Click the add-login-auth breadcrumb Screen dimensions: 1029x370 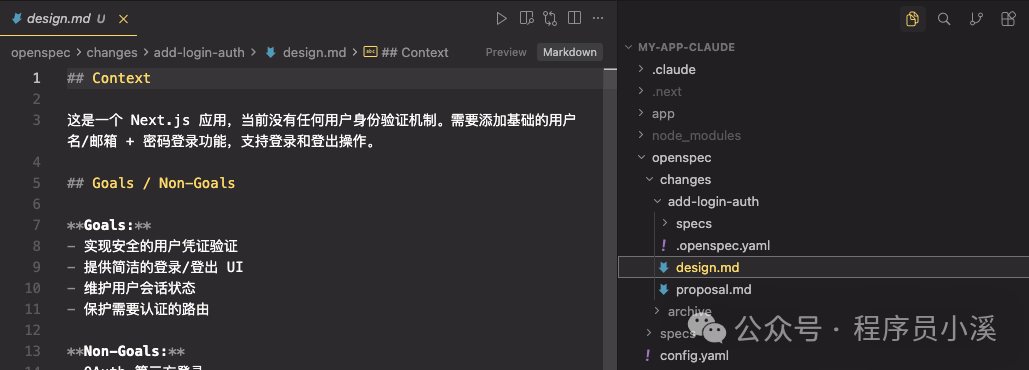pyautogui.click(x=199, y=52)
